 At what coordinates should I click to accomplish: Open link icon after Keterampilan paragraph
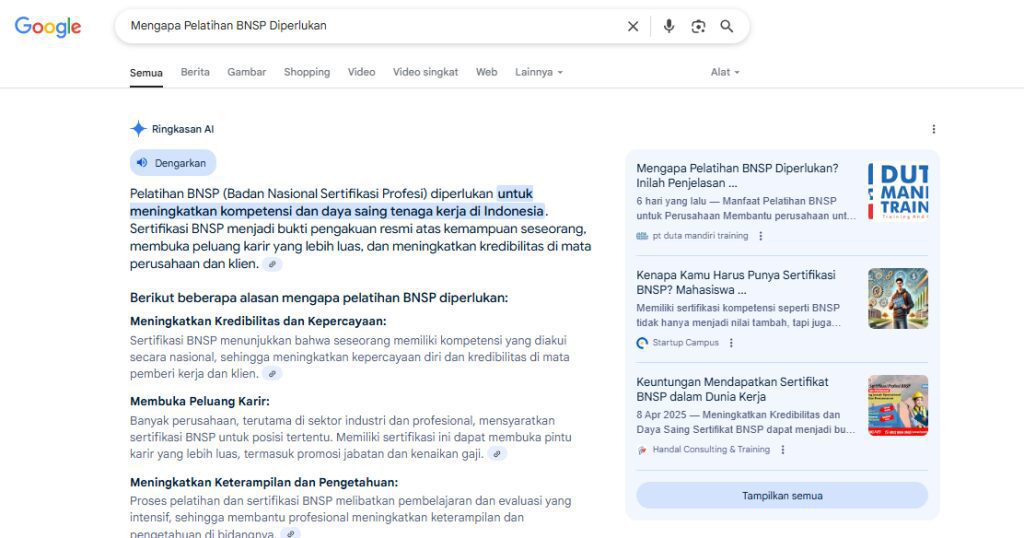(290, 533)
